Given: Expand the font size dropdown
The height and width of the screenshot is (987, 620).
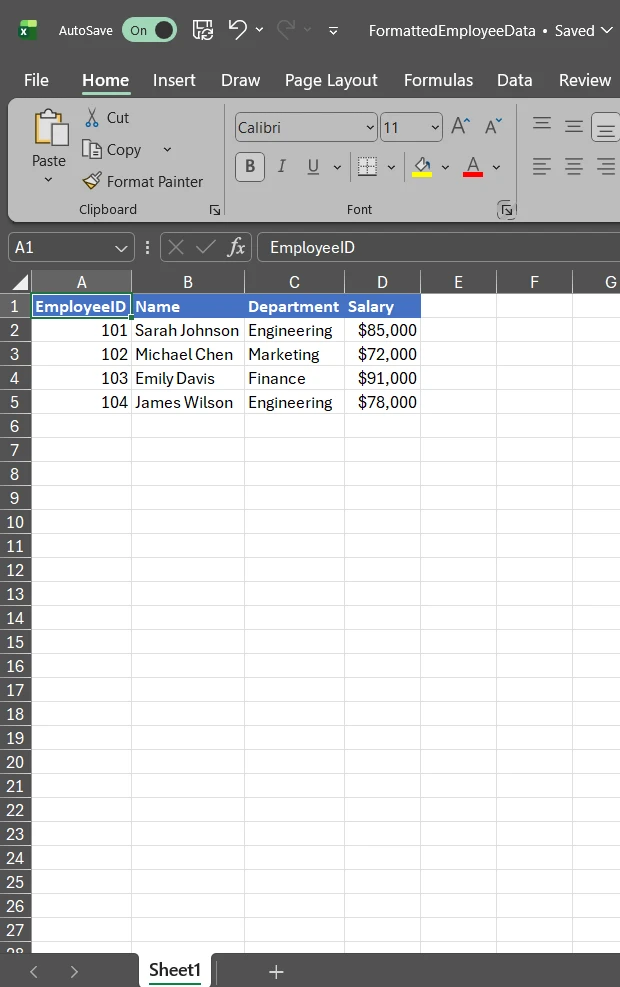Looking at the screenshot, I should 435,128.
